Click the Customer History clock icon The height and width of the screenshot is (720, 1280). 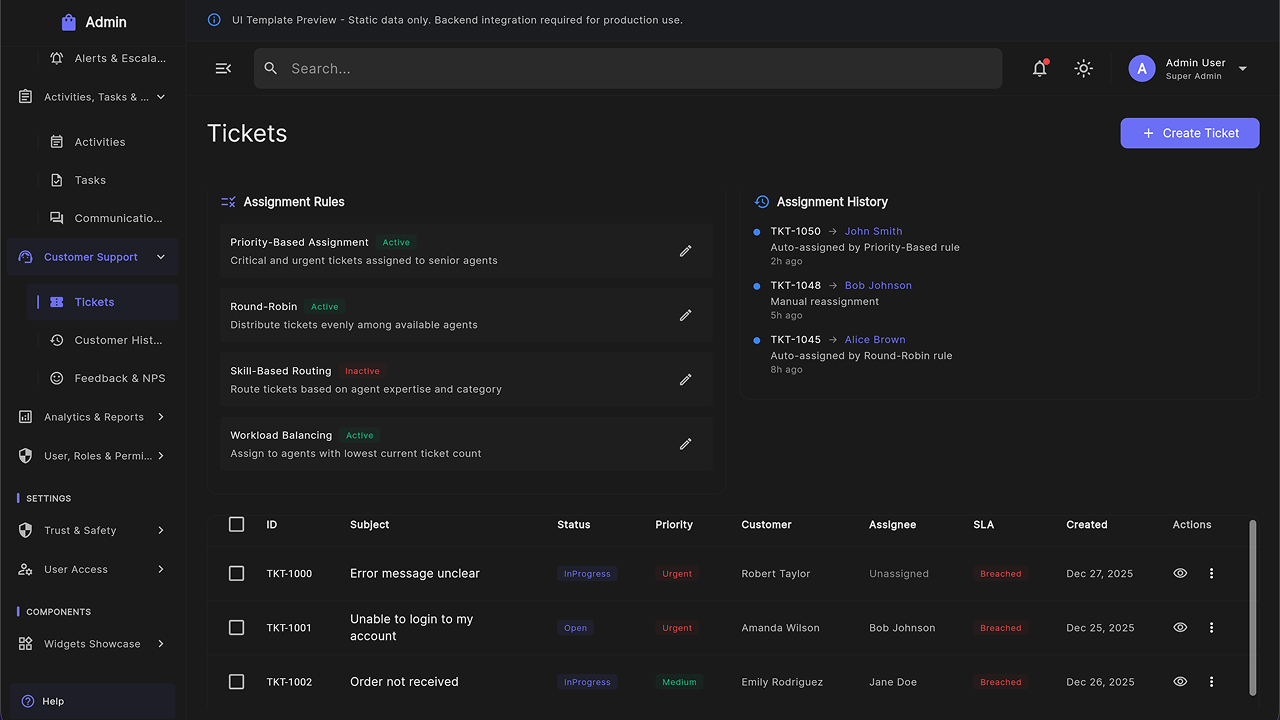[57, 340]
